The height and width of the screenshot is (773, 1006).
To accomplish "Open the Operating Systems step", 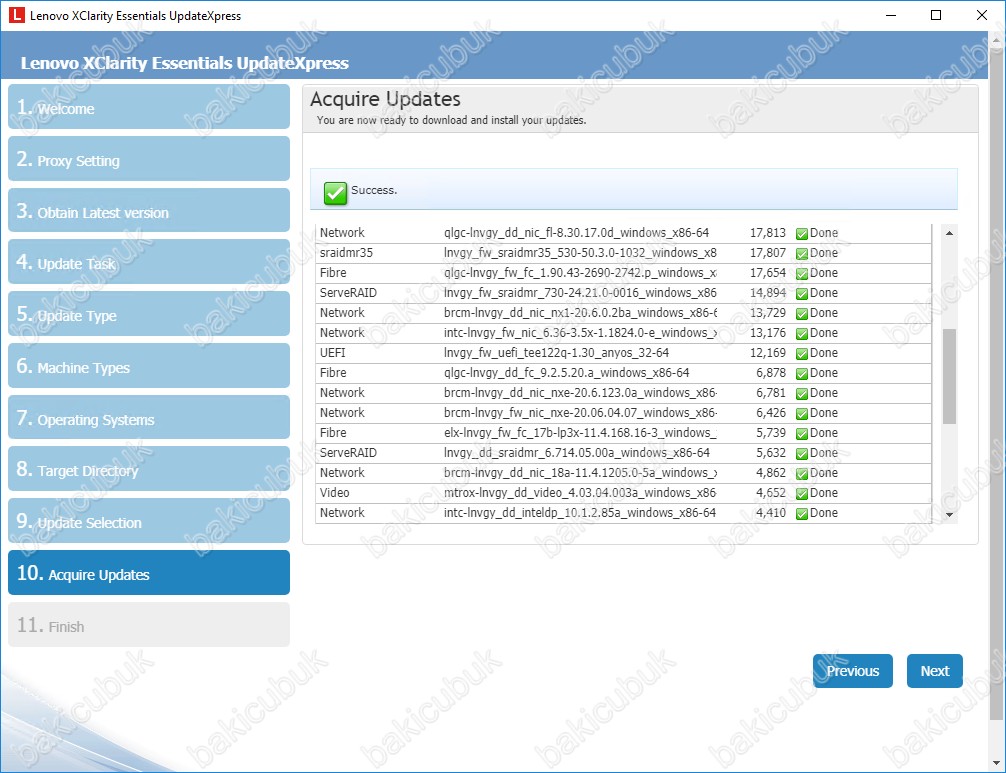I will (x=149, y=418).
